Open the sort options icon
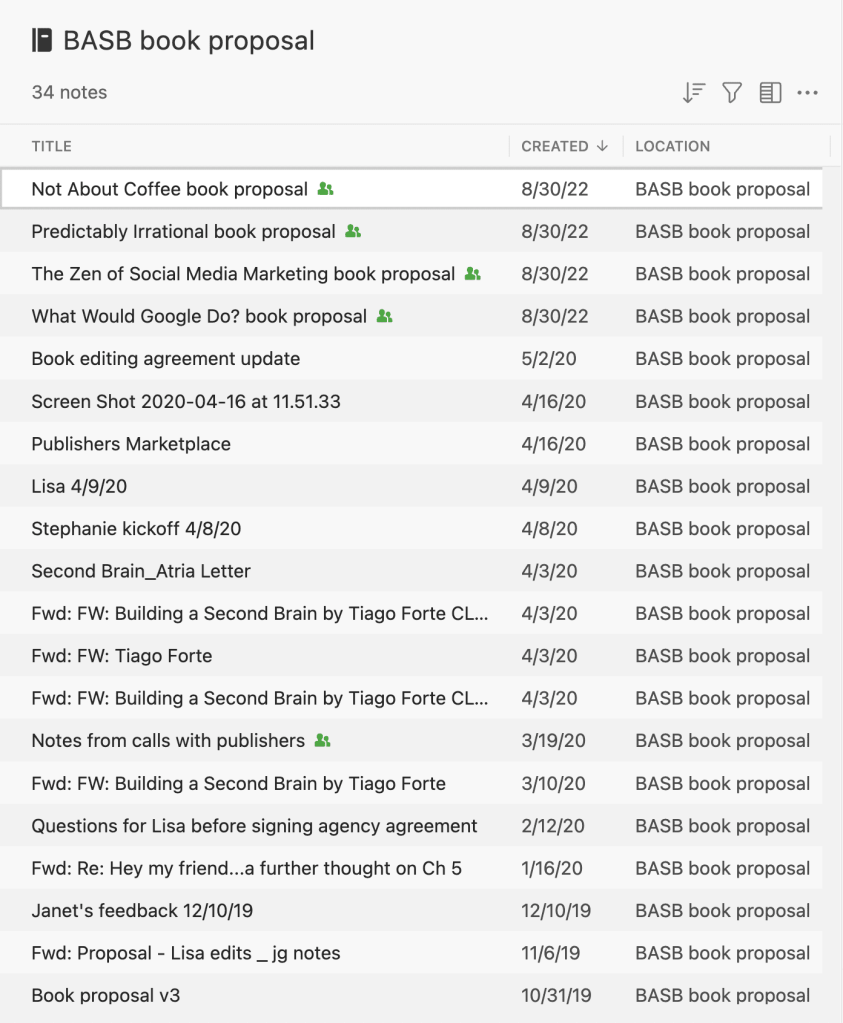Image resolution: width=843 pixels, height=1023 pixels. point(693,93)
